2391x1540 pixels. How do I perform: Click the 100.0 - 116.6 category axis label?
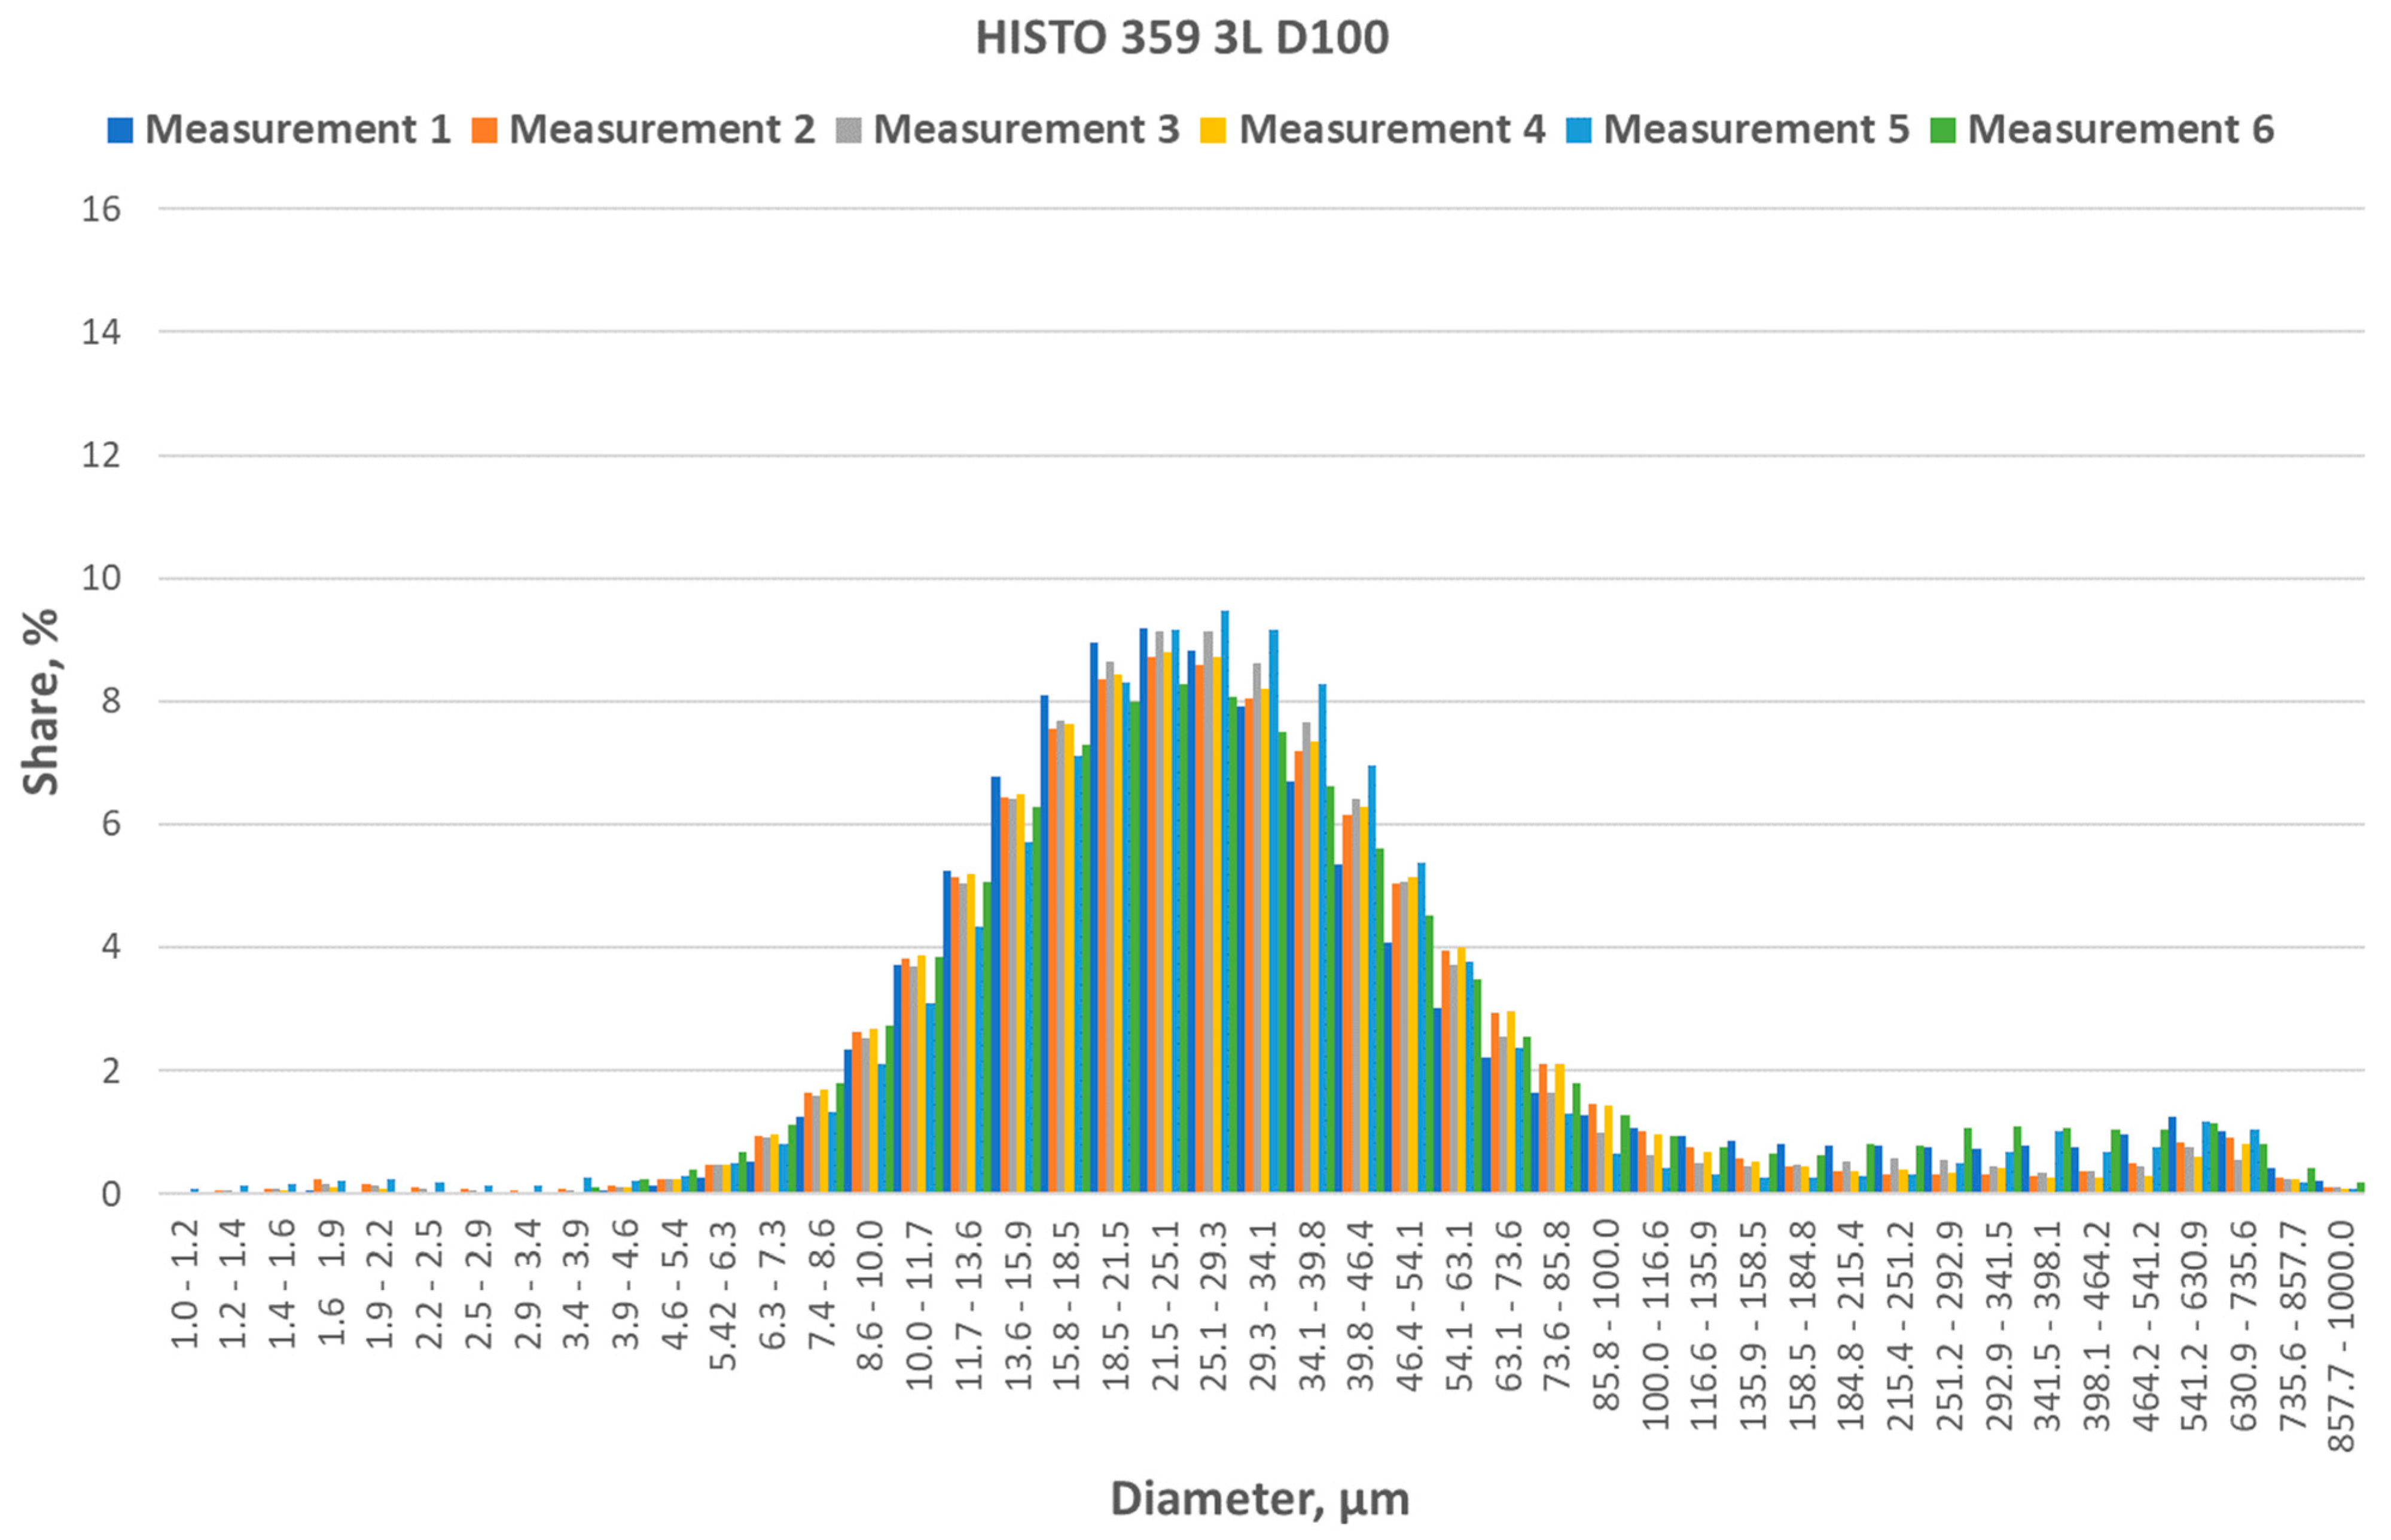pyautogui.click(x=1655, y=1325)
